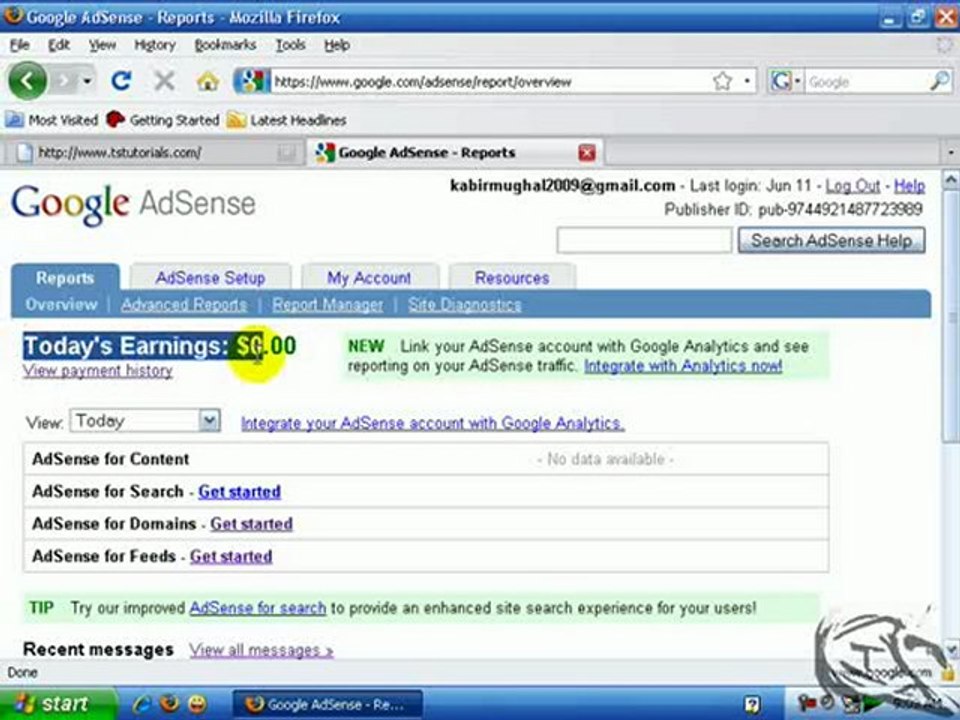Click Get started for AdSense for Domains
The image size is (960, 720).
251,524
